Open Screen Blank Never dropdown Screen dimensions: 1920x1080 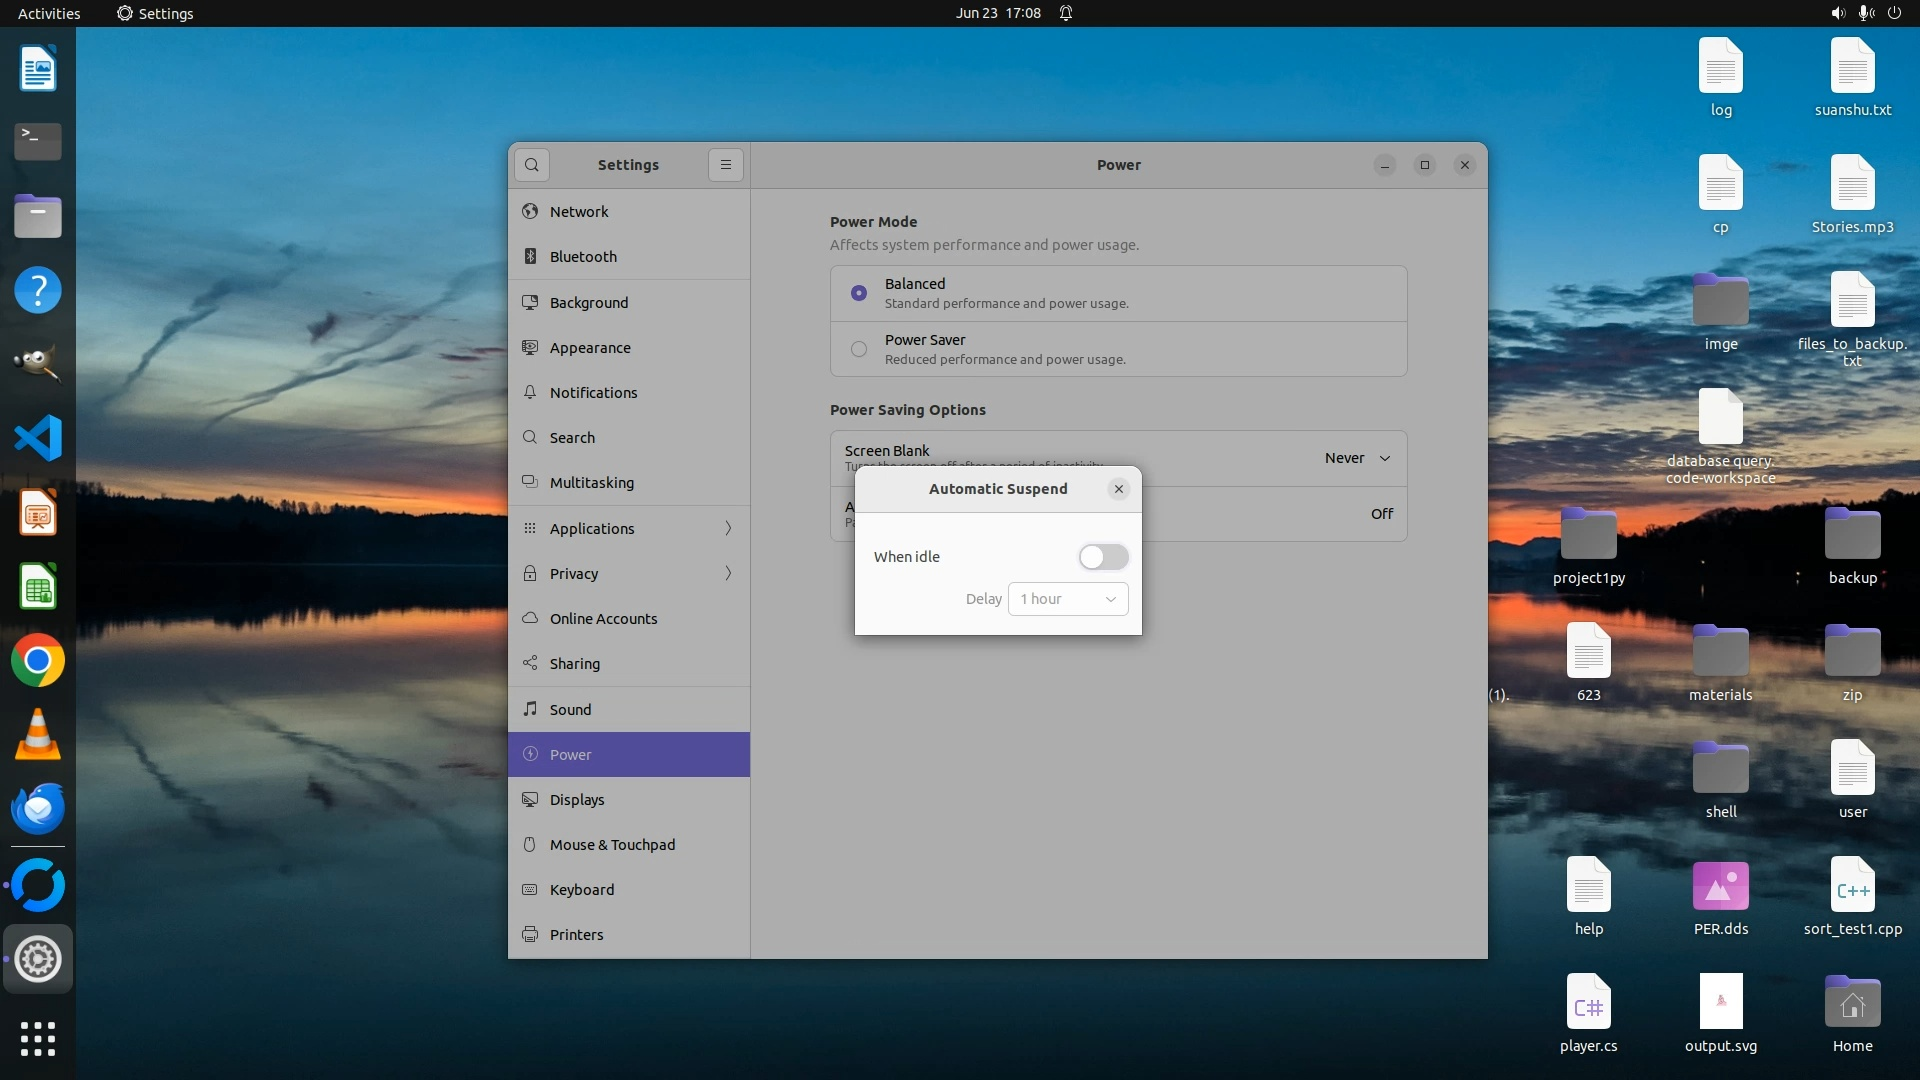(1357, 458)
